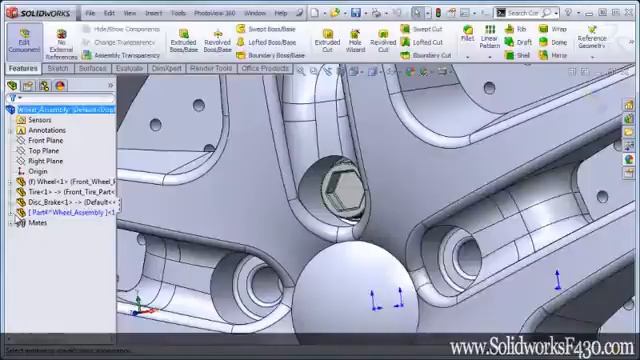
Task: Open the File menu
Action: (x=90, y=13)
